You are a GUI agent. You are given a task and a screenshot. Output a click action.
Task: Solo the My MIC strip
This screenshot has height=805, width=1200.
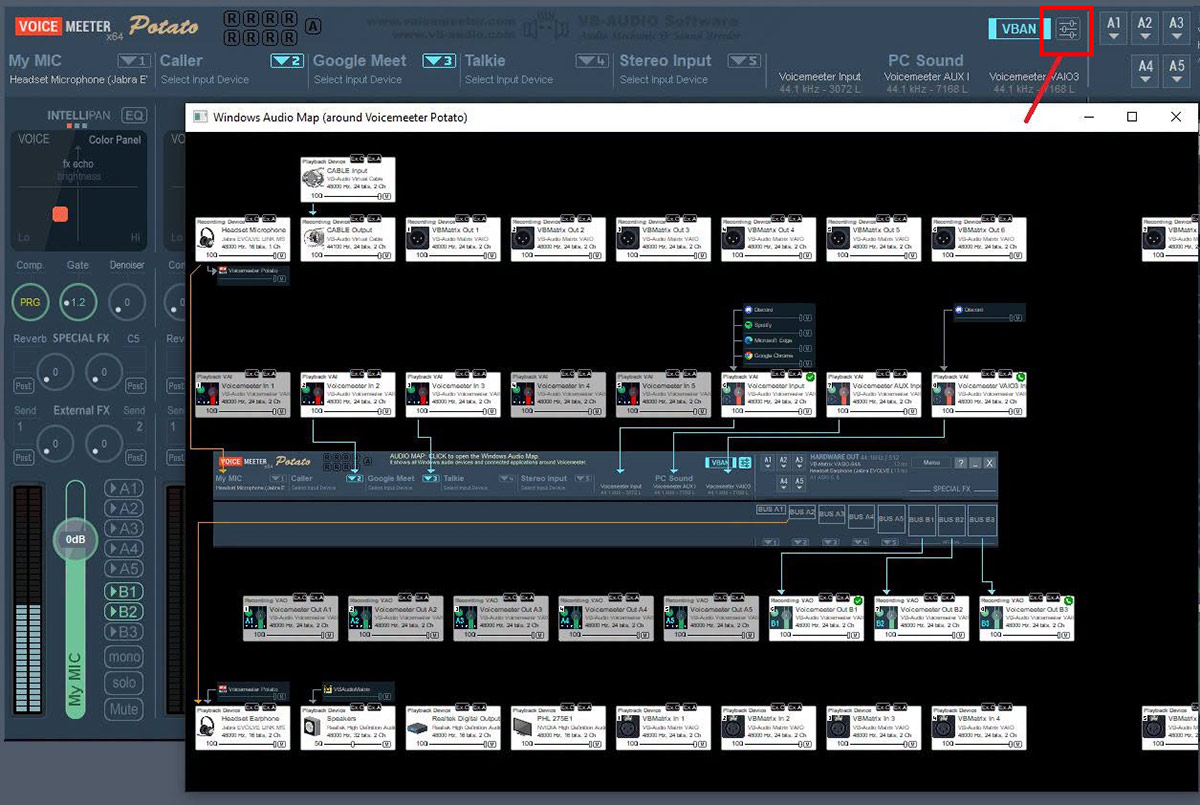[x=123, y=683]
